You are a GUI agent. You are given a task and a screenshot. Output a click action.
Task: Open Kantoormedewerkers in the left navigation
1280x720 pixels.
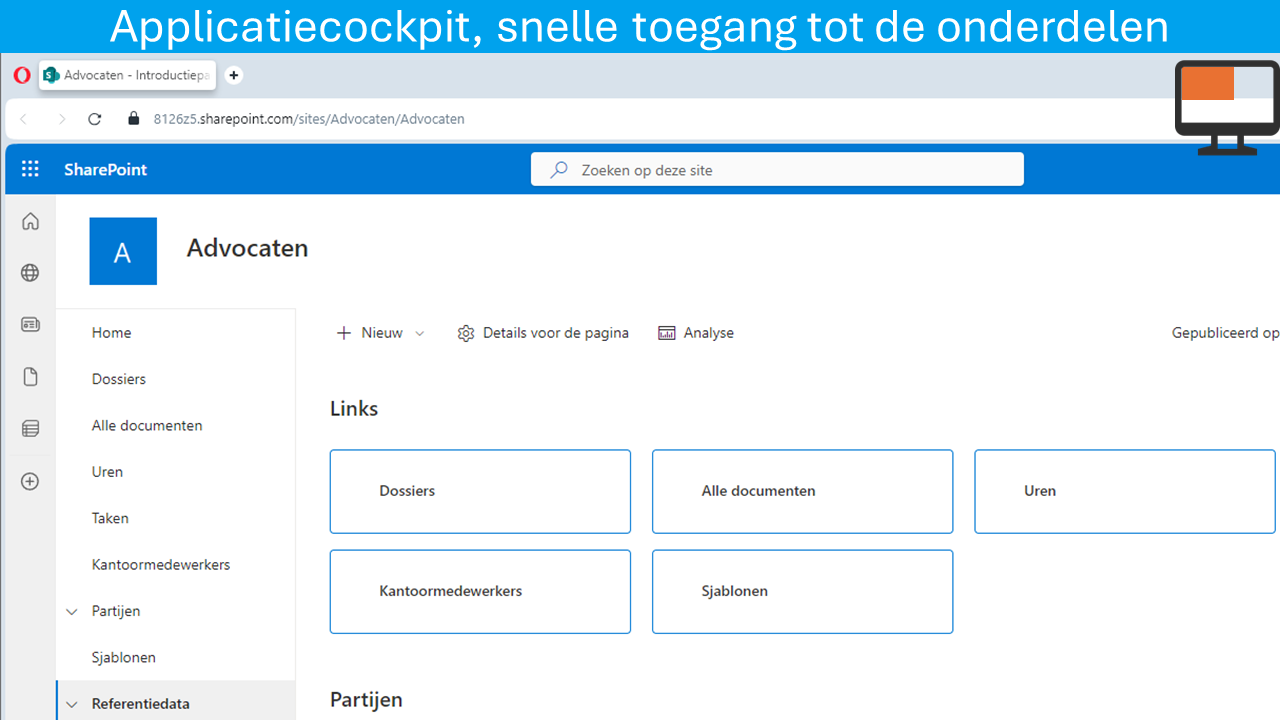(x=161, y=565)
